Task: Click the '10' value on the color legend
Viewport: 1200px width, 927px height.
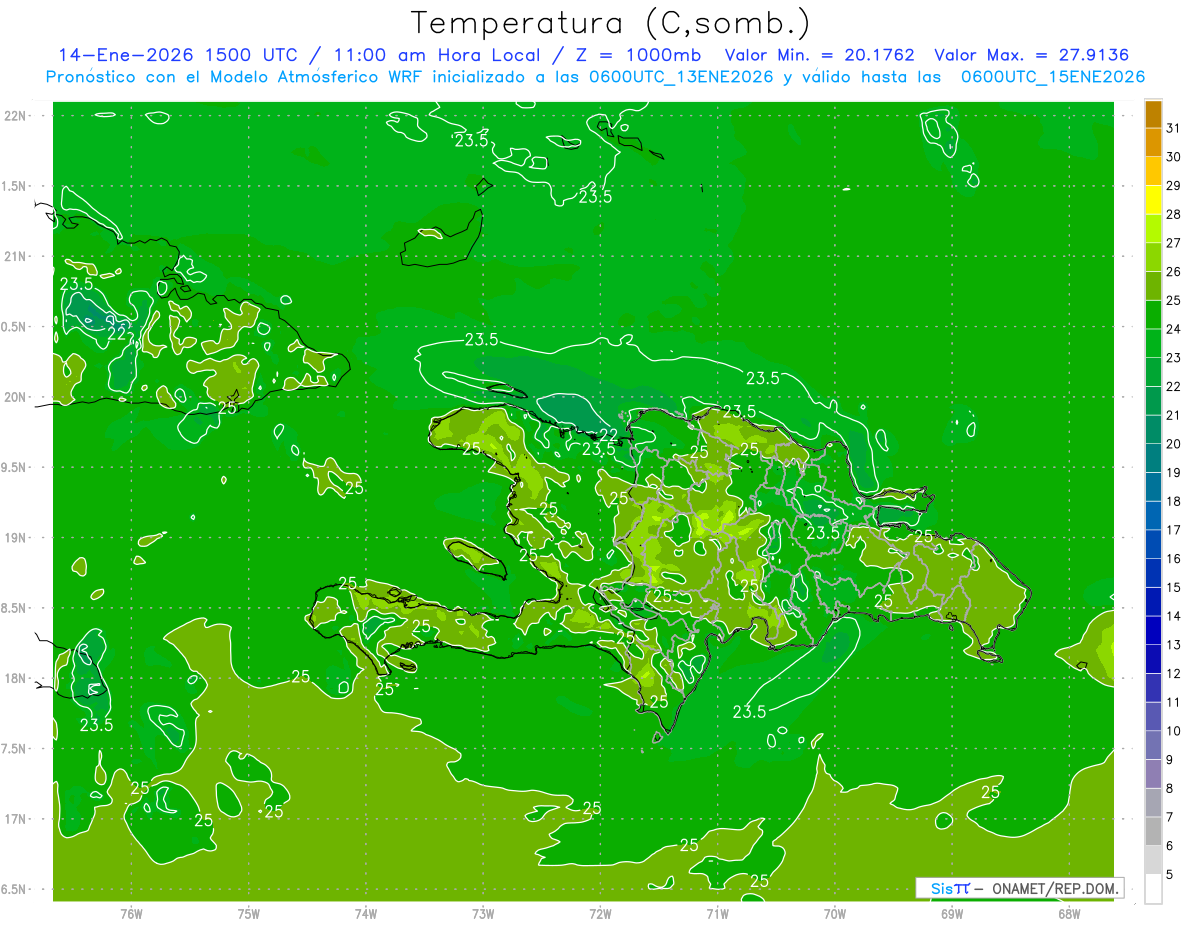Action: 1173,731
